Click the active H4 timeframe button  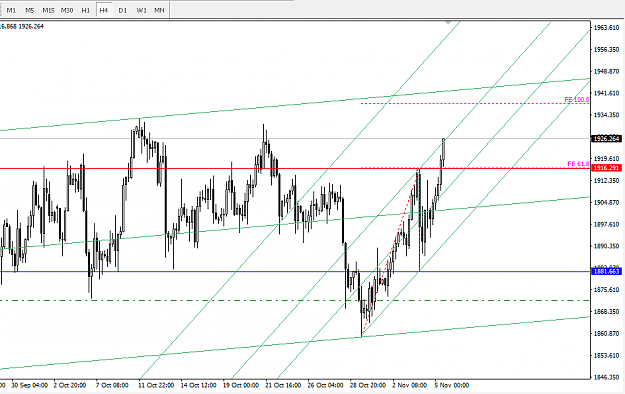coord(104,10)
